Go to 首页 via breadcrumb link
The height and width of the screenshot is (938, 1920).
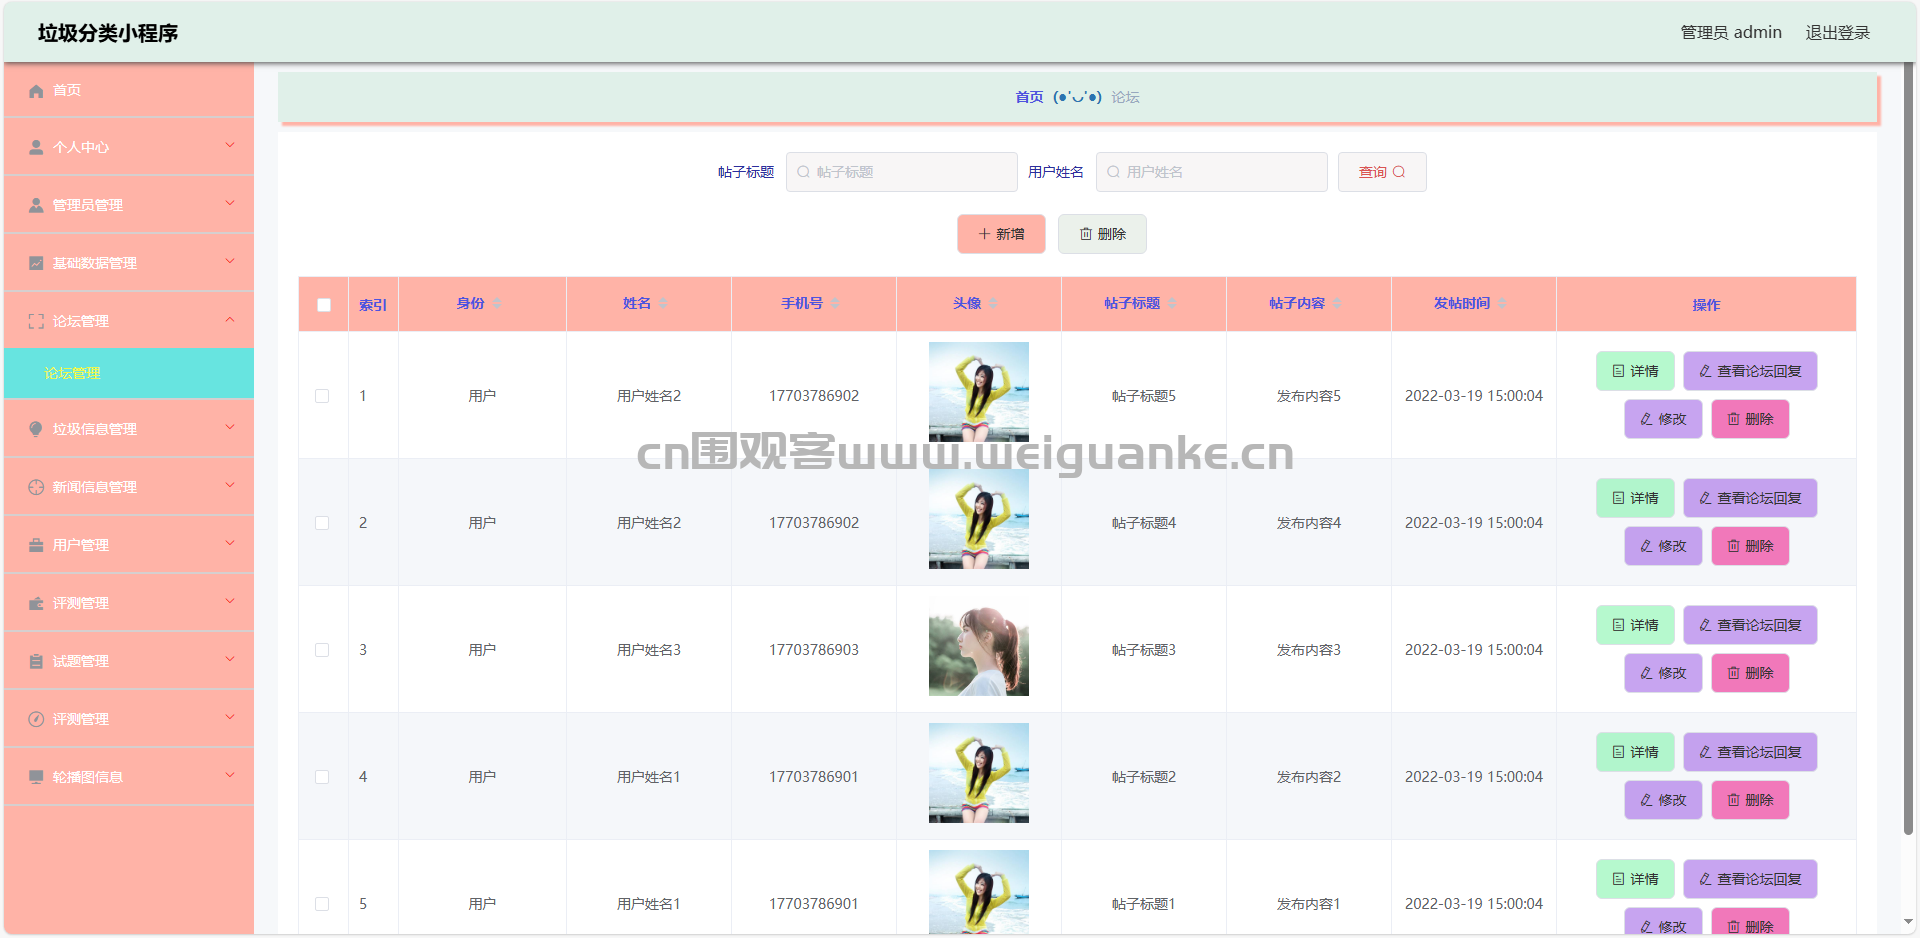1029,97
